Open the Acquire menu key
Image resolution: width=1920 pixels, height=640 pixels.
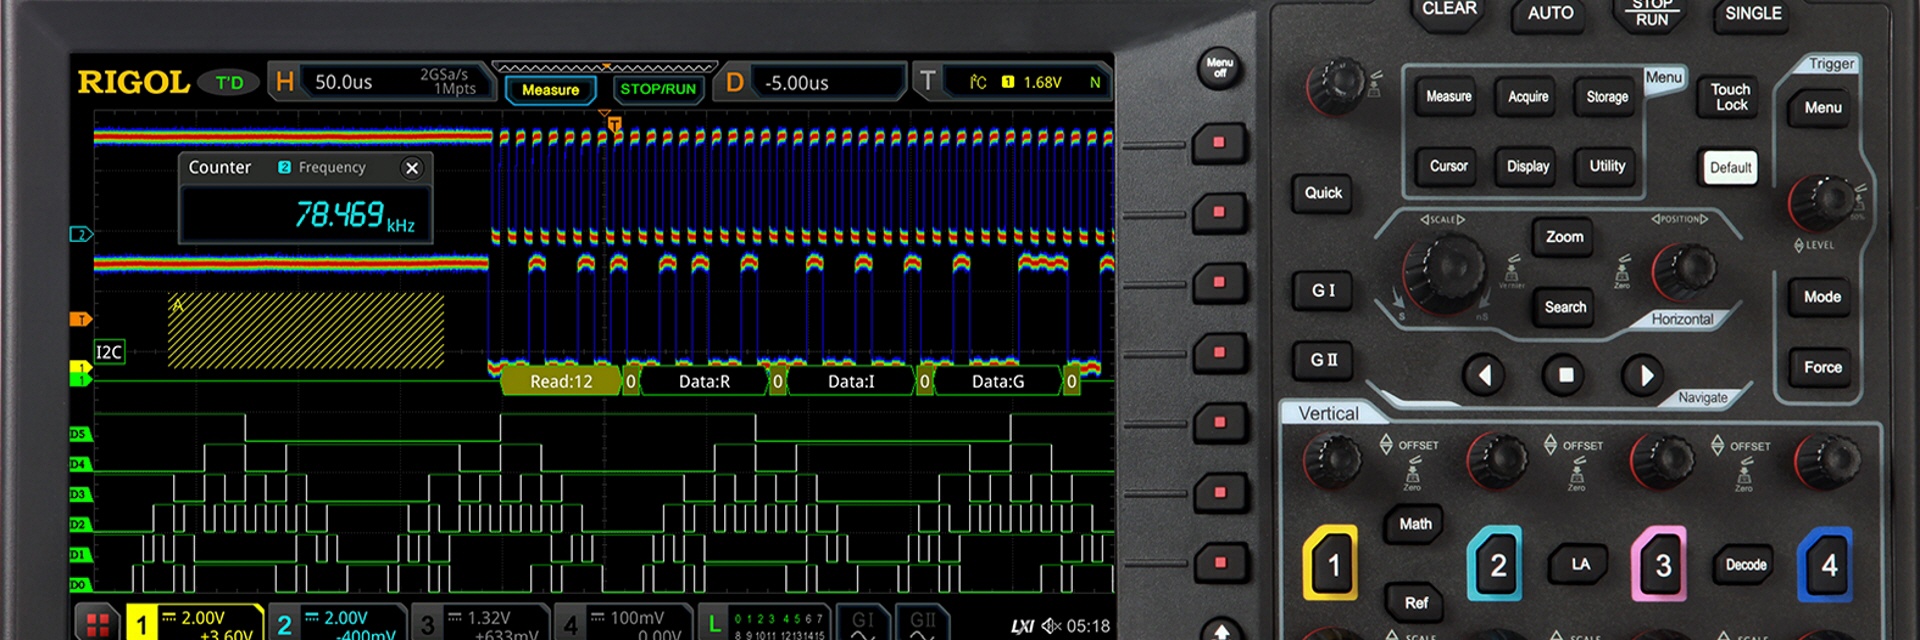pos(1528,97)
